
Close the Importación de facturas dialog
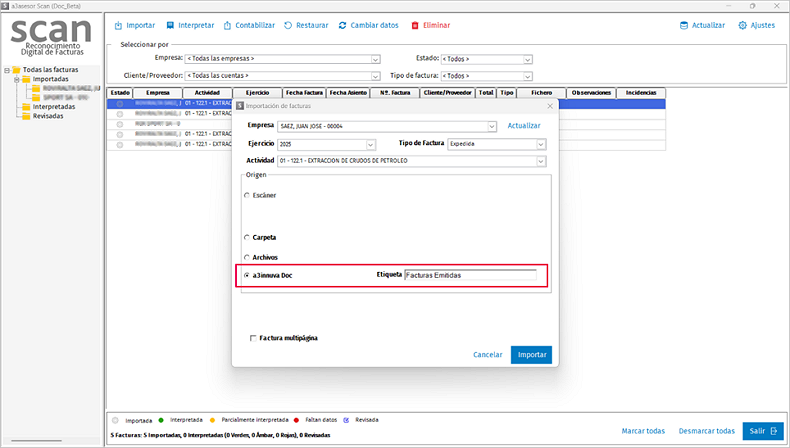point(550,106)
